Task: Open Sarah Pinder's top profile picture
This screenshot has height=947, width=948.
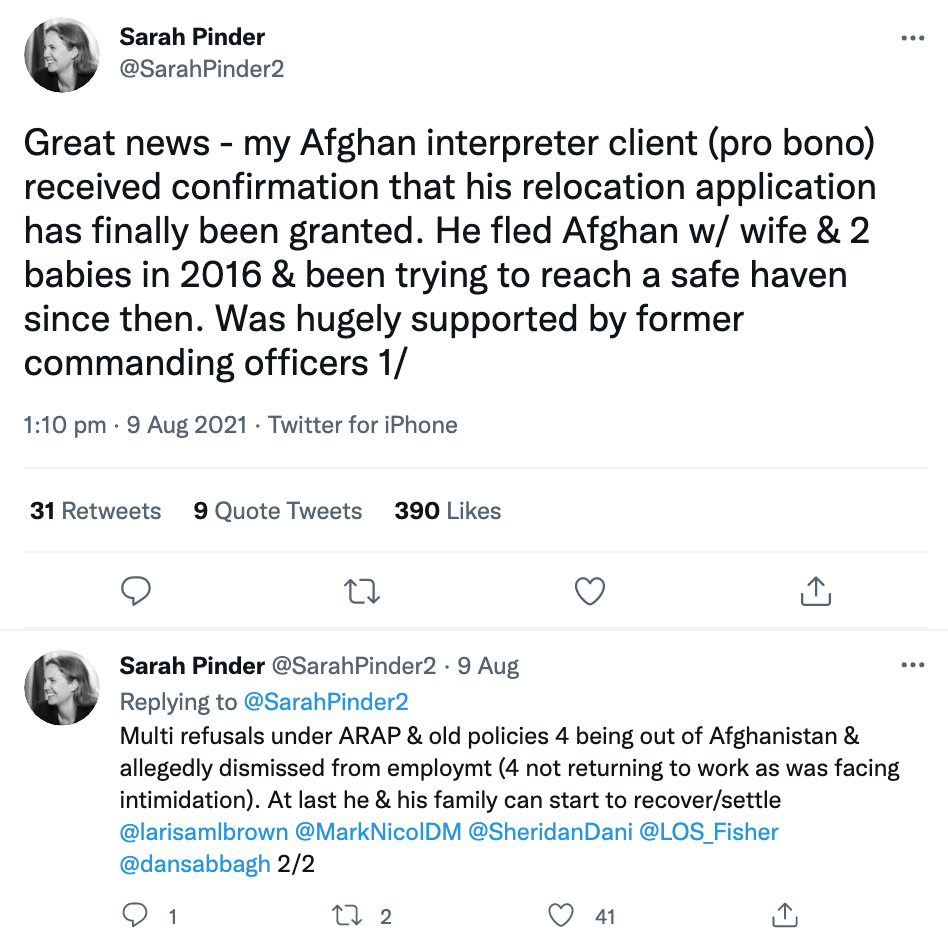Action: (x=62, y=54)
